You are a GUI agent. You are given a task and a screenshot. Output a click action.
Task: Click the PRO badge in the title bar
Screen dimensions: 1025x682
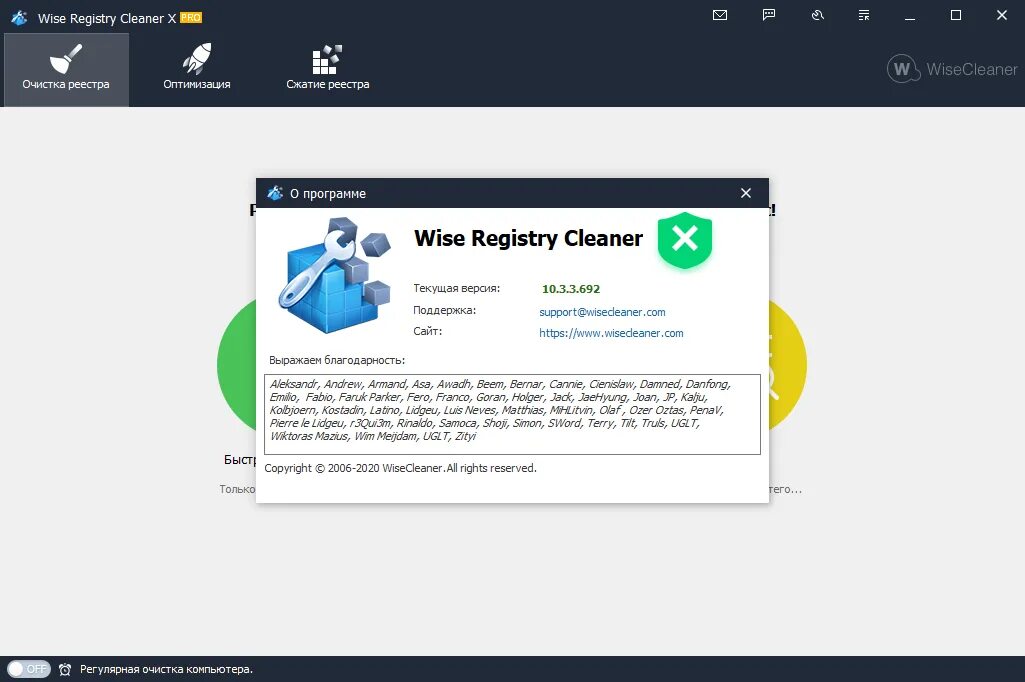(191, 18)
